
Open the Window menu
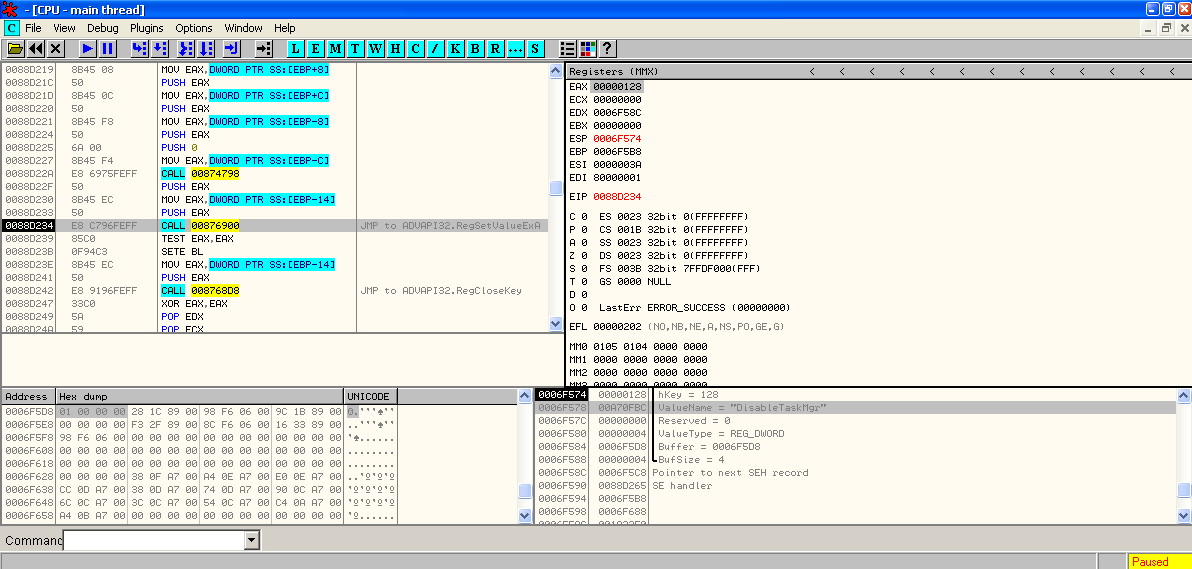(x=243, y=28)
